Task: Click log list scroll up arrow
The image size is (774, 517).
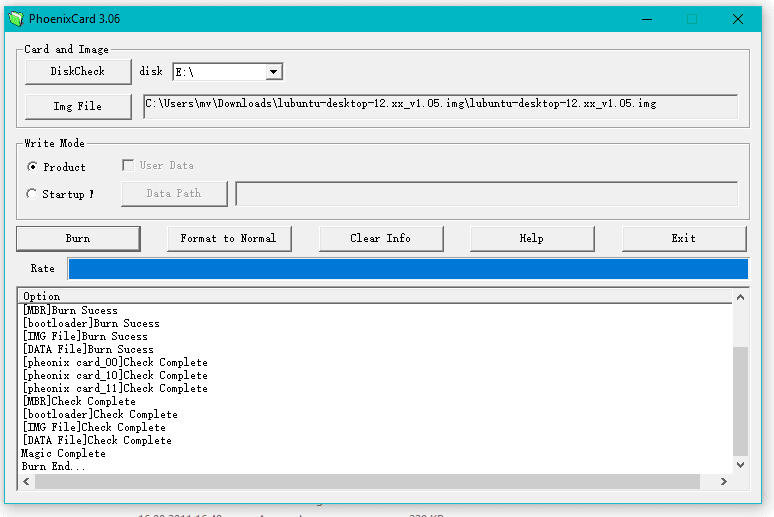Action: pos(740,297)
